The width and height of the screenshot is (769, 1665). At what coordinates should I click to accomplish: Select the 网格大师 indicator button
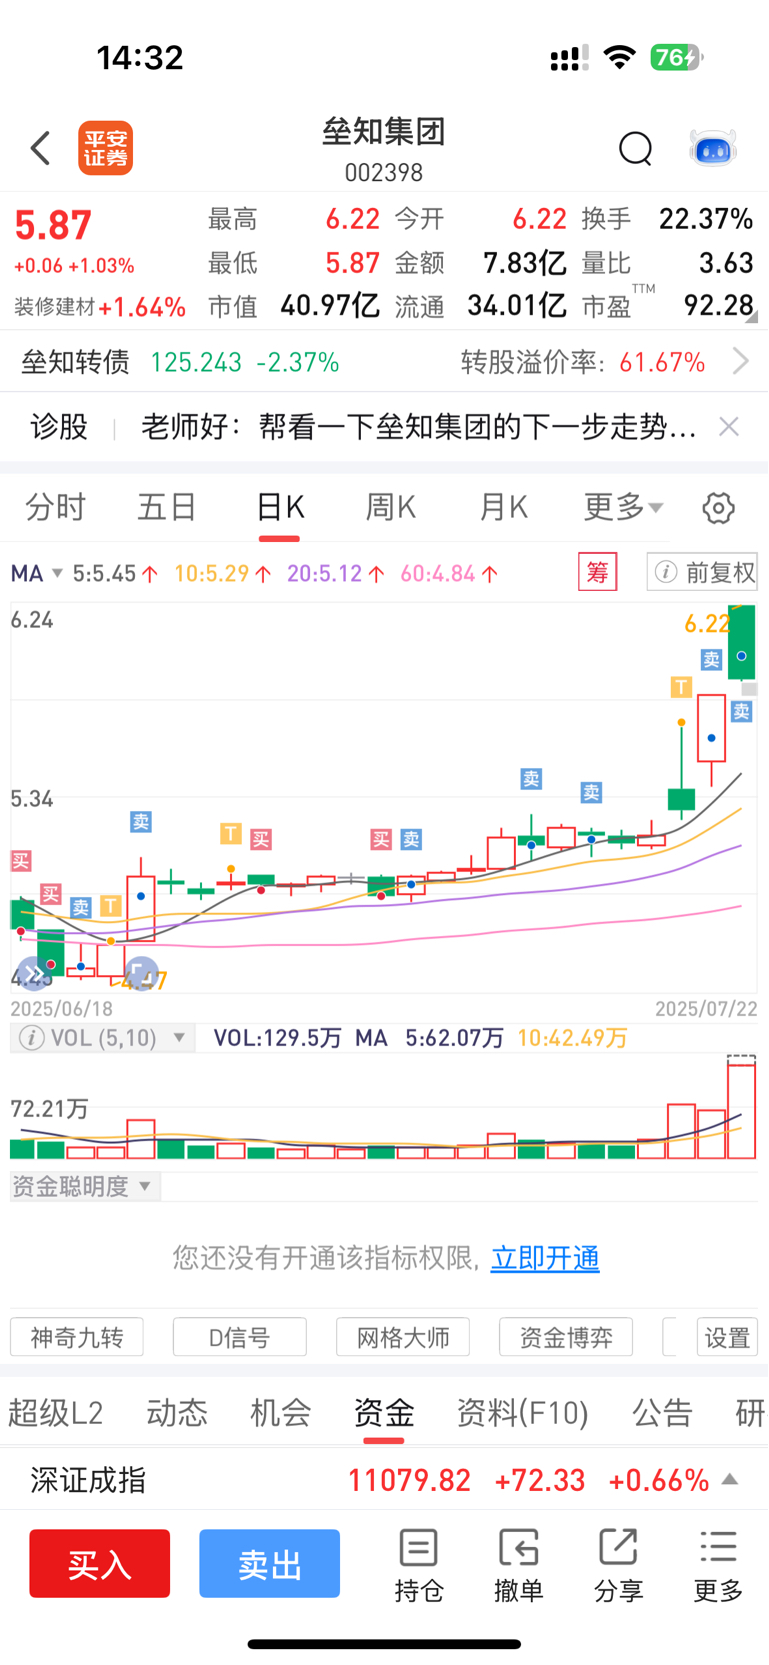[403, 1337]
